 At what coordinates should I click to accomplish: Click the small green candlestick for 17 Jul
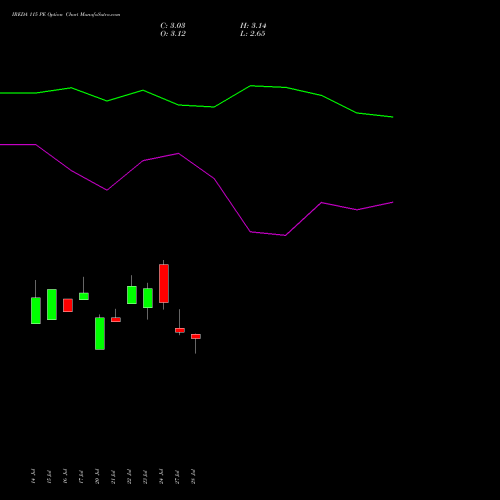coord(84,296)
